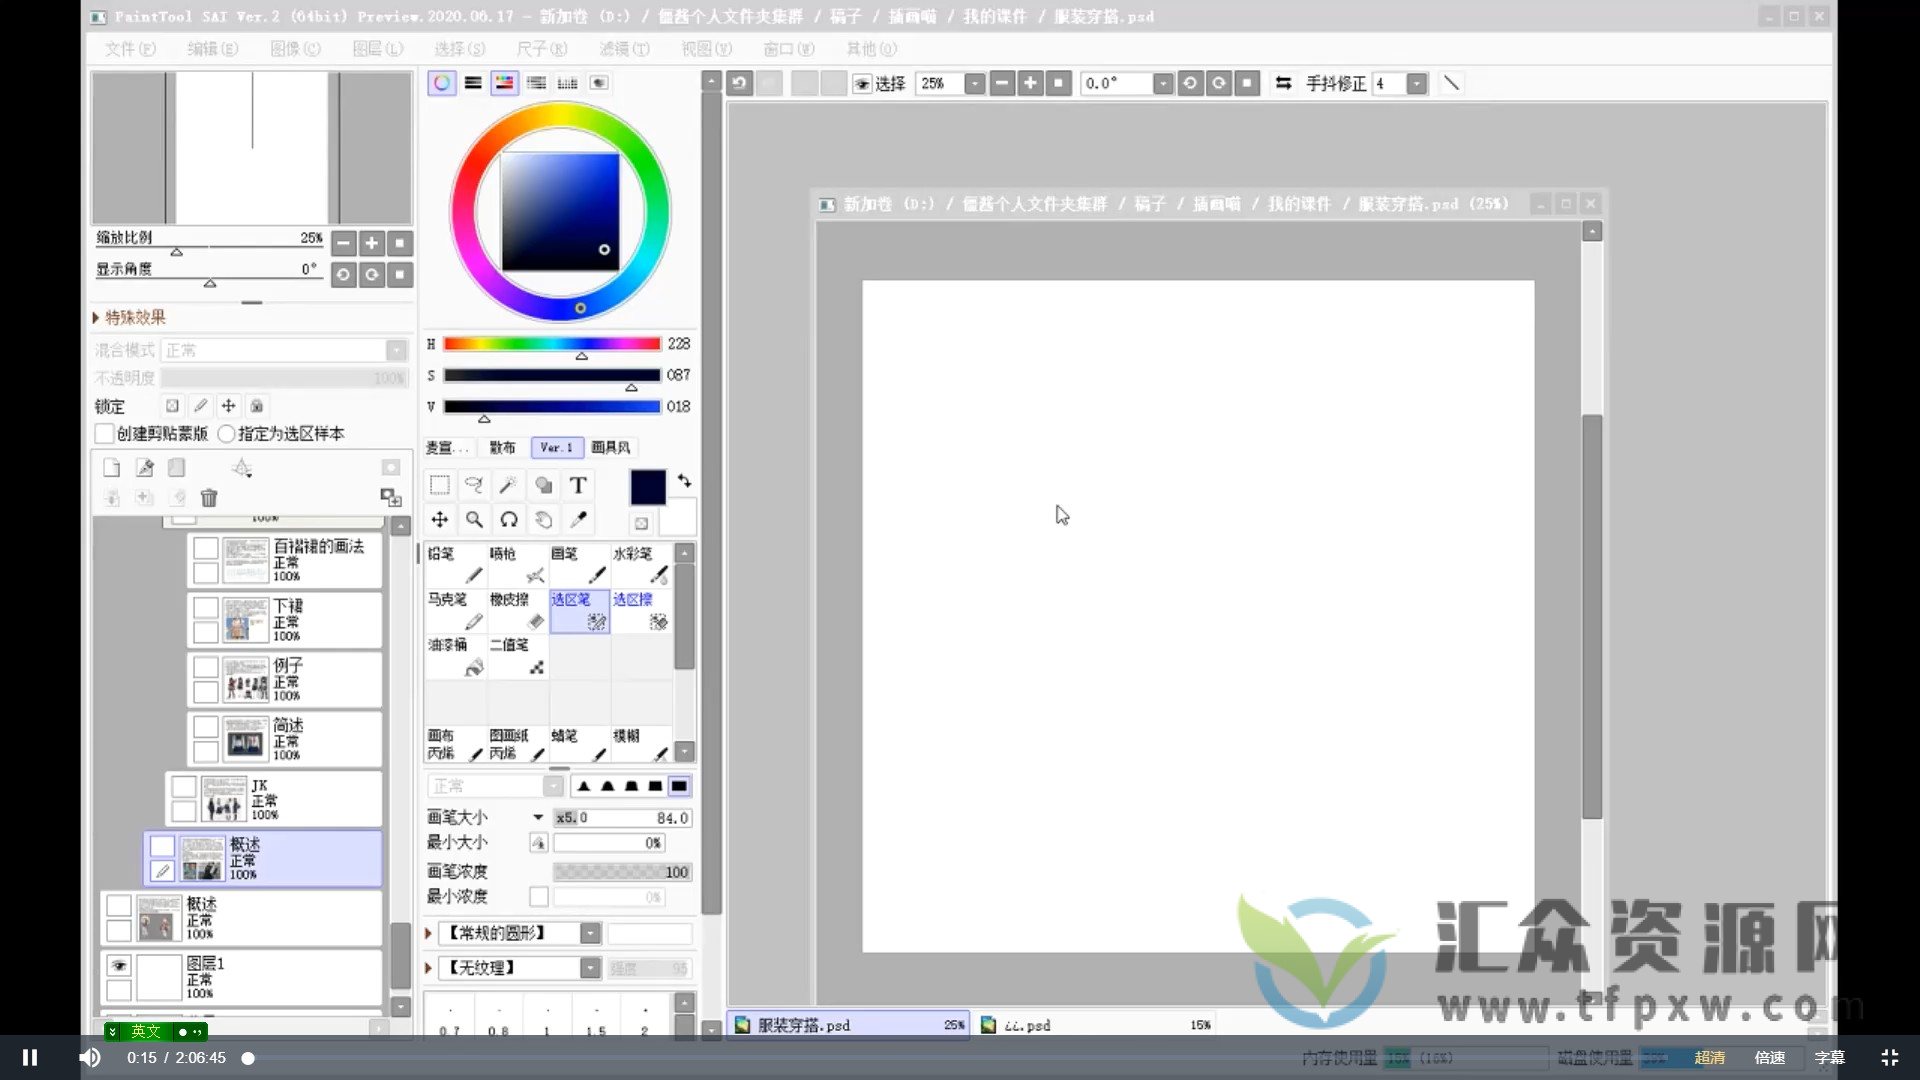Toggle visibility of 百褶裙的画法 layer
This screenshot has width=1920, height=1080.
coord(206,548)
